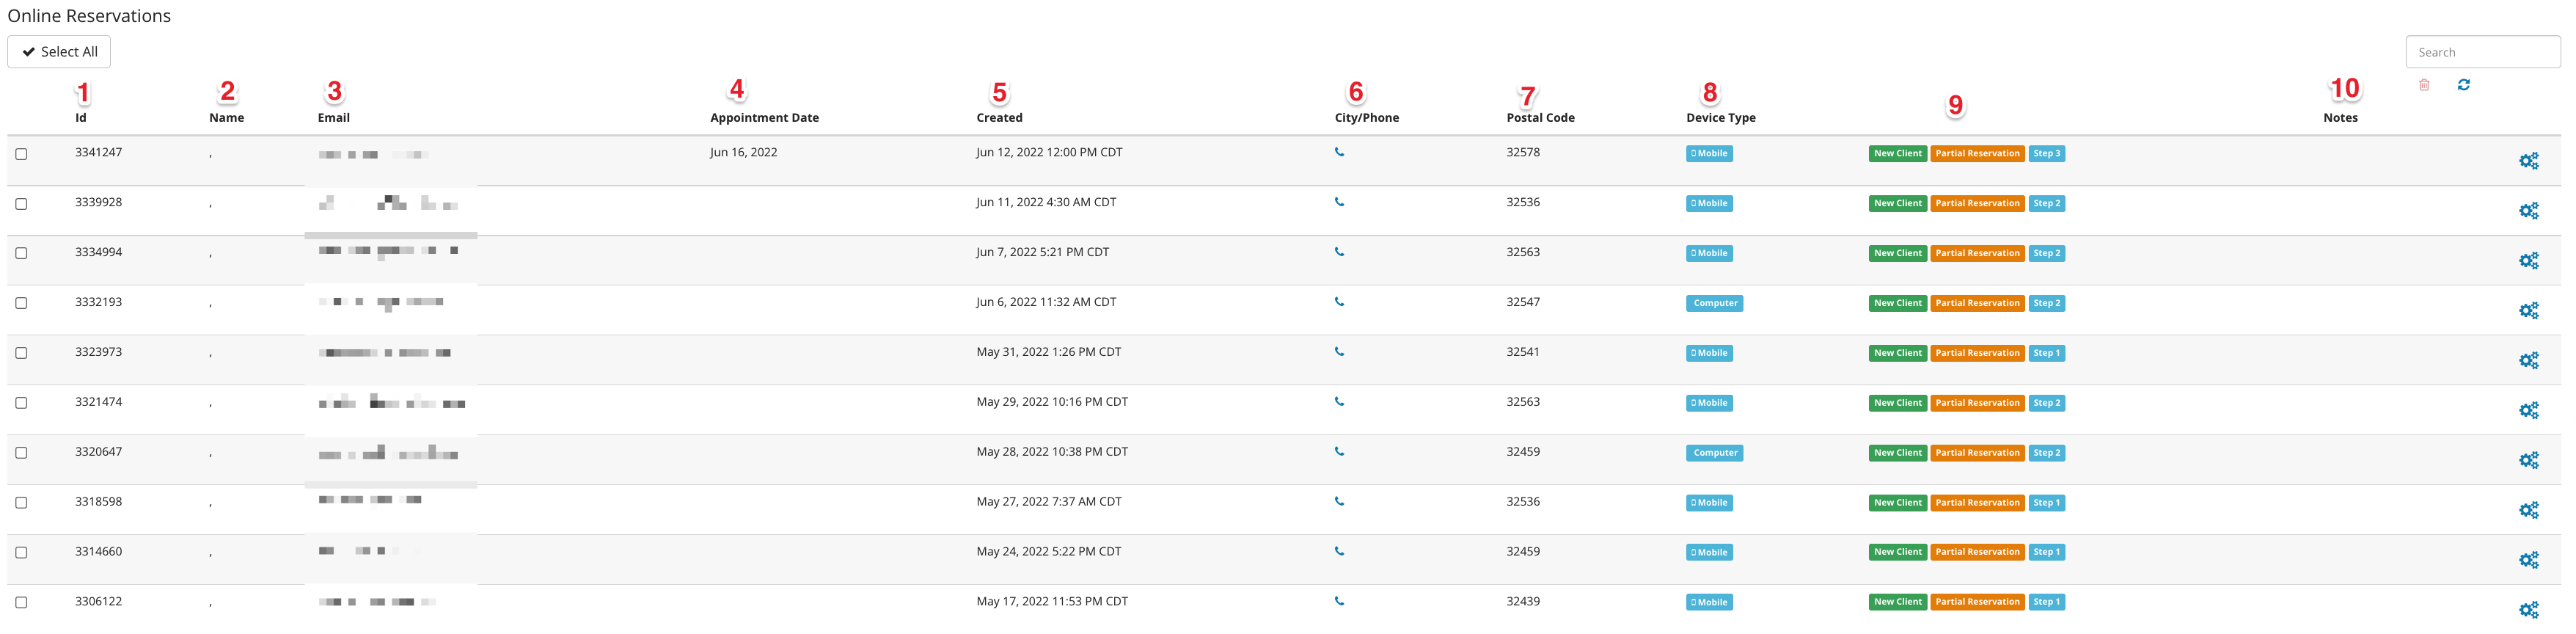Click phone icon in row 3323973
The width and height of the screenshot is (2576, 634).
click(x=1339, y=352)
